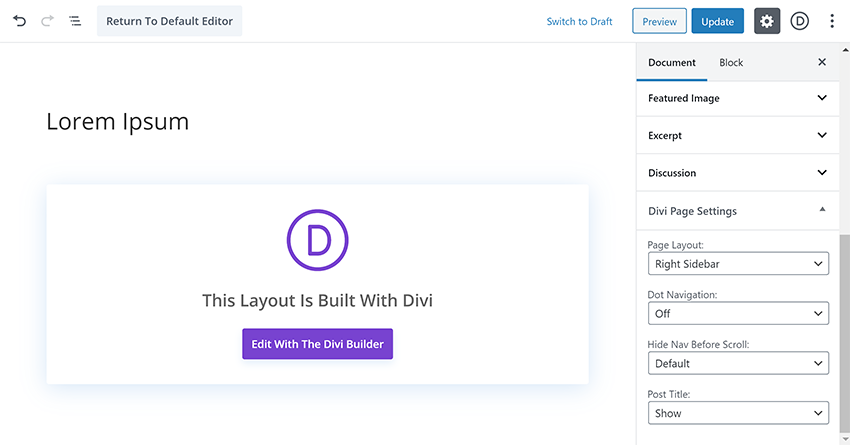Click Switch to Draft link
This screenshot has width=850, height=445.
pos(579,22)
